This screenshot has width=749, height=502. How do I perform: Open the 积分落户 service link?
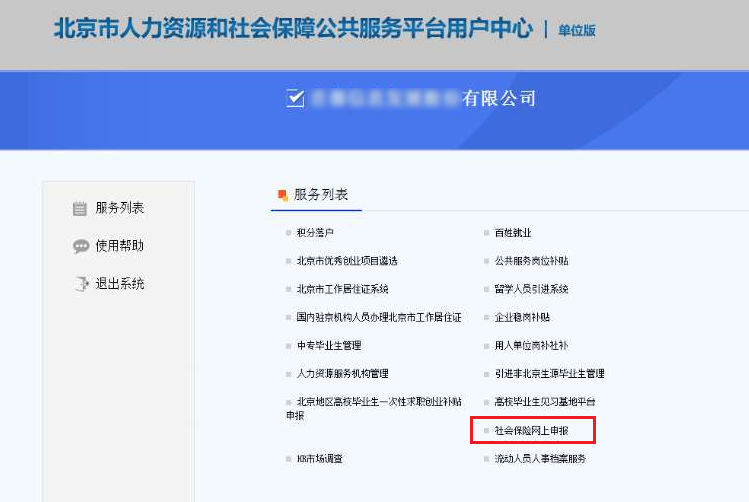point(315,233)
